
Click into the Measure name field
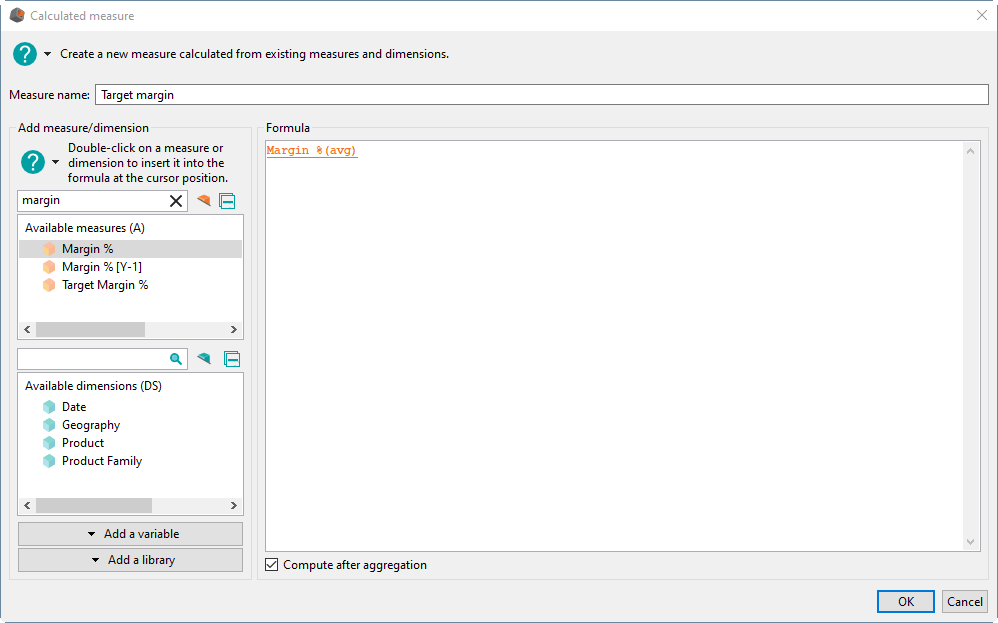coord(542,95)
